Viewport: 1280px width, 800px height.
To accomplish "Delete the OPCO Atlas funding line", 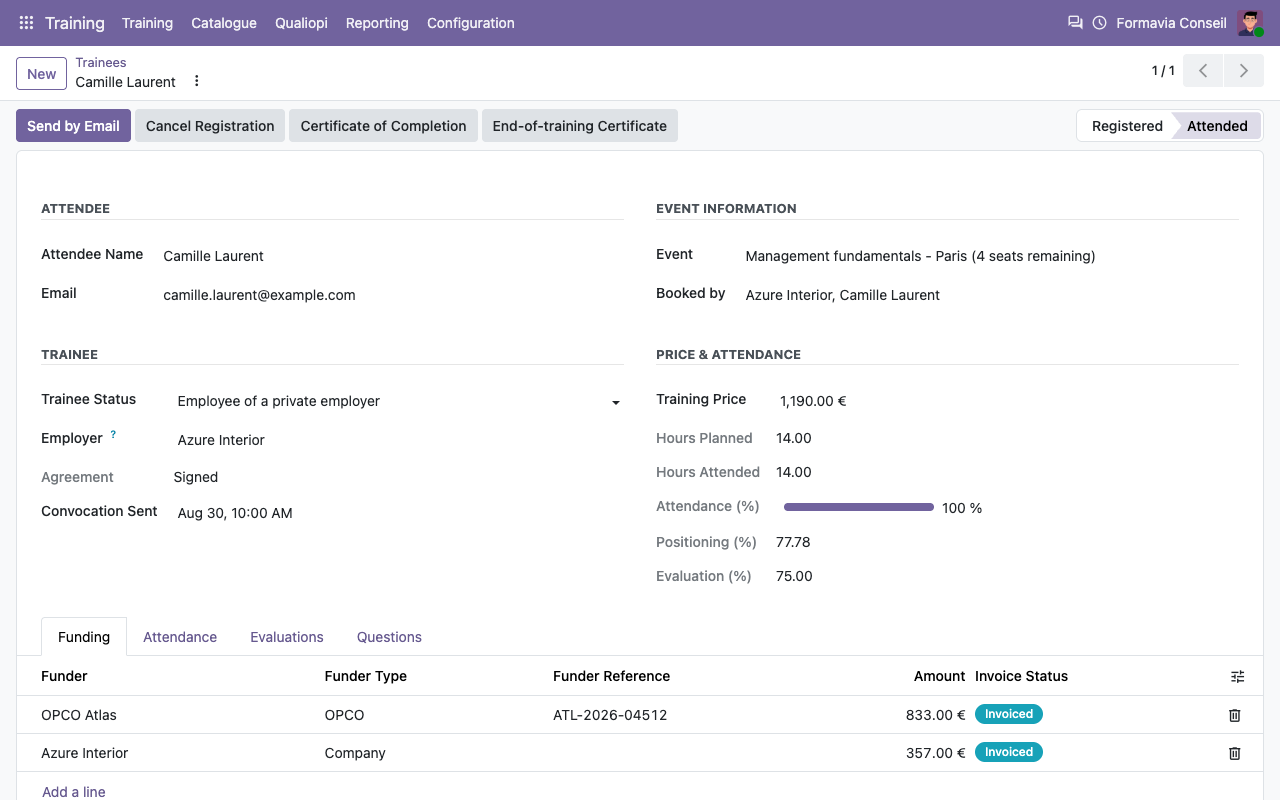I will (x=1234, y=715).
